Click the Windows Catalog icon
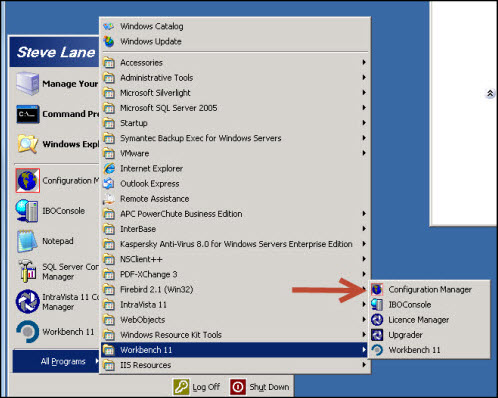This screenshot has width=498, height=398. coord(109,26)
